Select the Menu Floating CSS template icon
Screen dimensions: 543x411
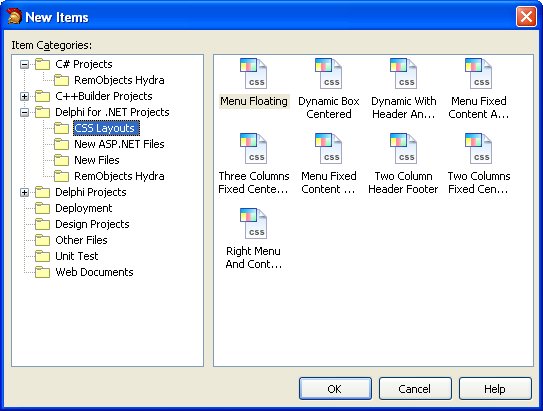pyautogui.click(x=253, y=74)
